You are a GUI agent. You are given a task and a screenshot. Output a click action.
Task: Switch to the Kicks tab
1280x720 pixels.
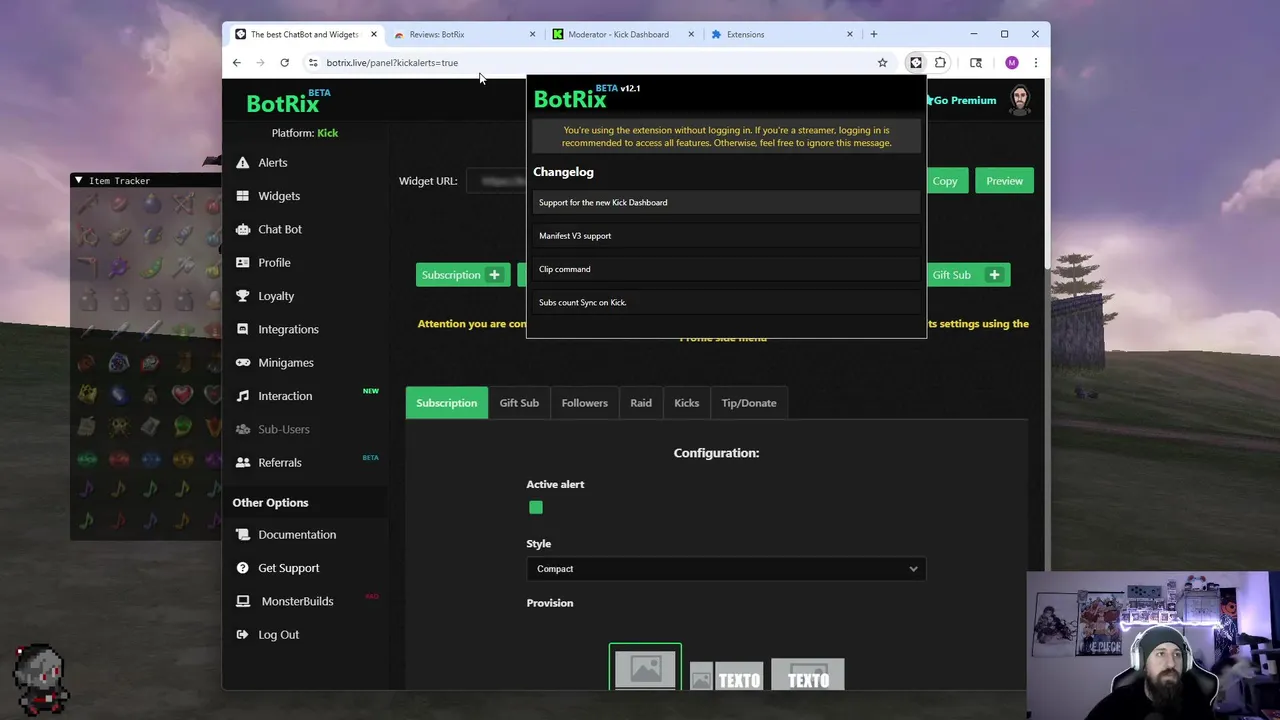686,403
